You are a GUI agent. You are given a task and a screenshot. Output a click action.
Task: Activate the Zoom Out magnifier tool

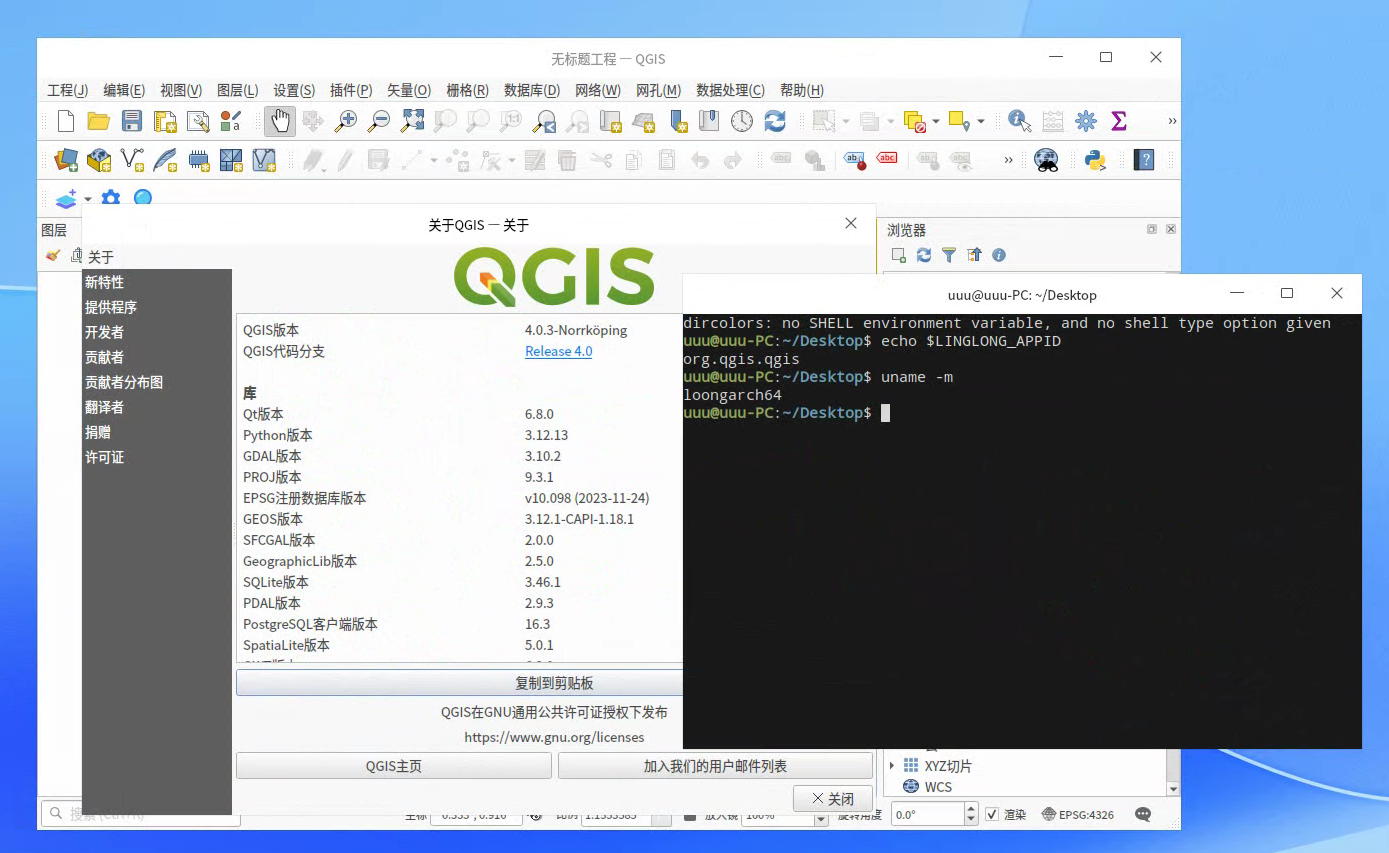379,121
